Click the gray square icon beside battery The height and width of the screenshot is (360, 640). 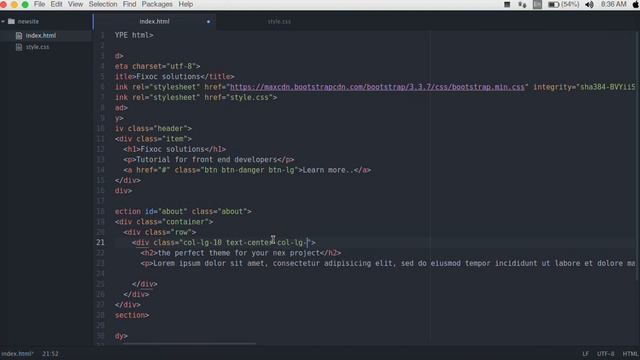pos(538,4)
